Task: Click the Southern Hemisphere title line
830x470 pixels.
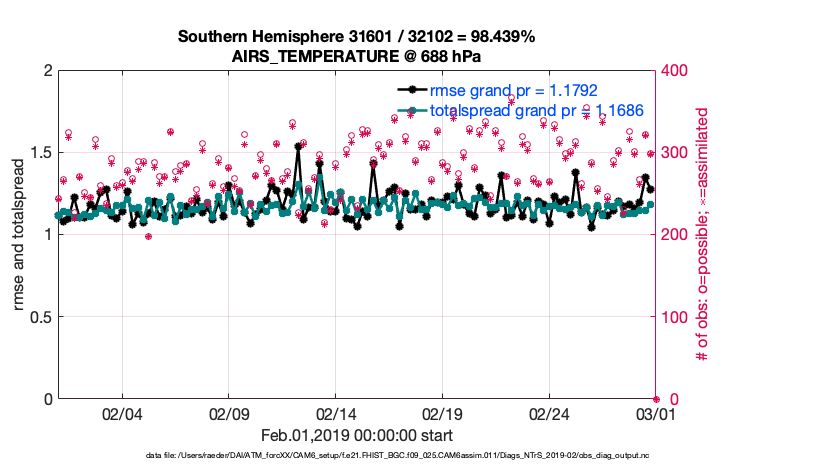Action: click(356, 37)
